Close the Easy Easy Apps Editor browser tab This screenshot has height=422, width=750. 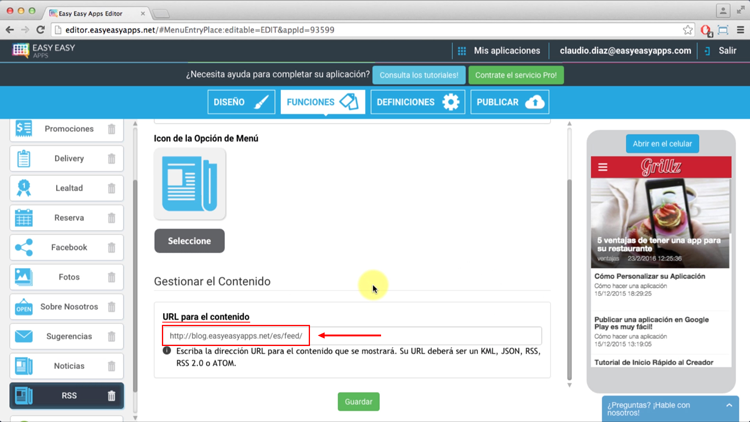[143, 13]
